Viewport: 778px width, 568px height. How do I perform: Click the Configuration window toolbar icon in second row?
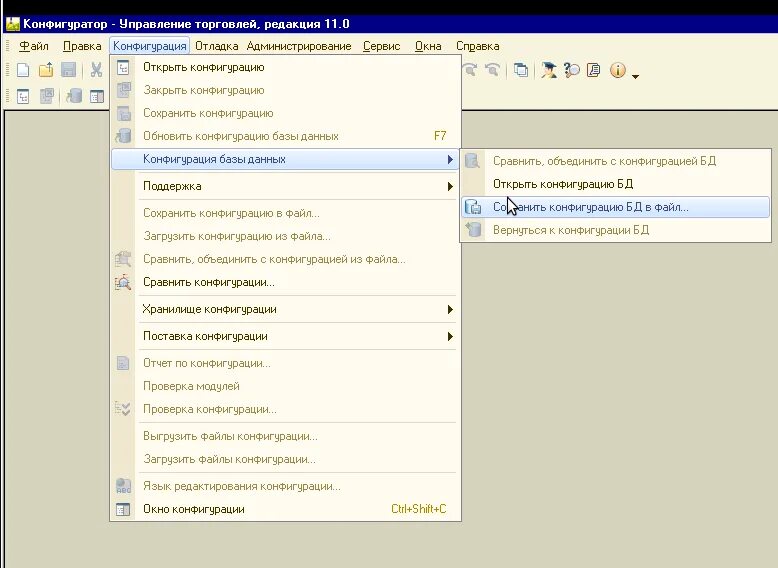click(x=97, y=96)
